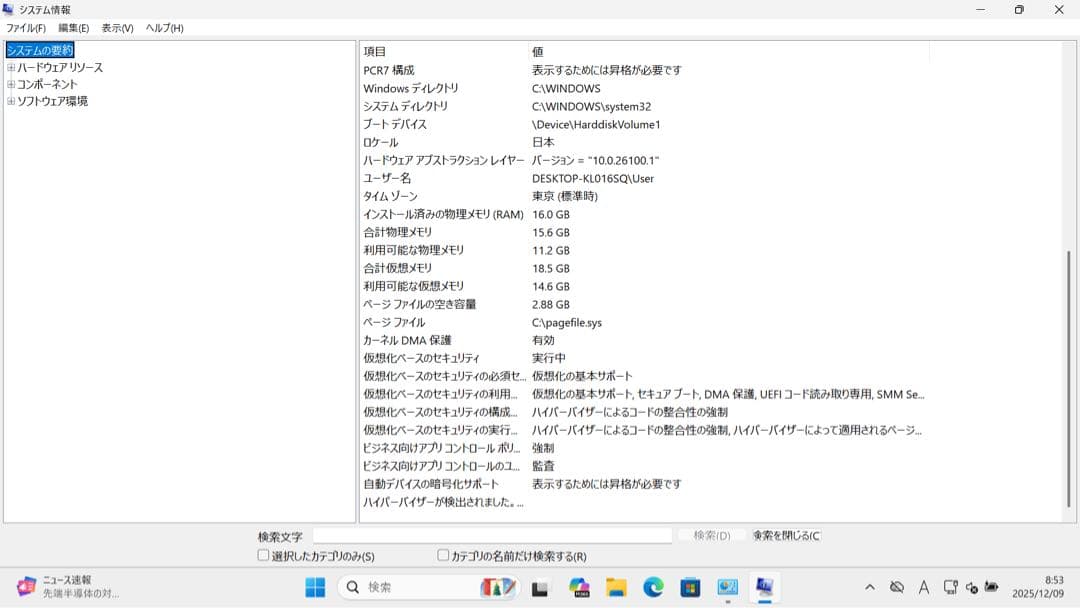Open the Start menu from the taskbar
Image resolution: width=1080 pixels, height=608 pixels.
click(x=313, y=587)
